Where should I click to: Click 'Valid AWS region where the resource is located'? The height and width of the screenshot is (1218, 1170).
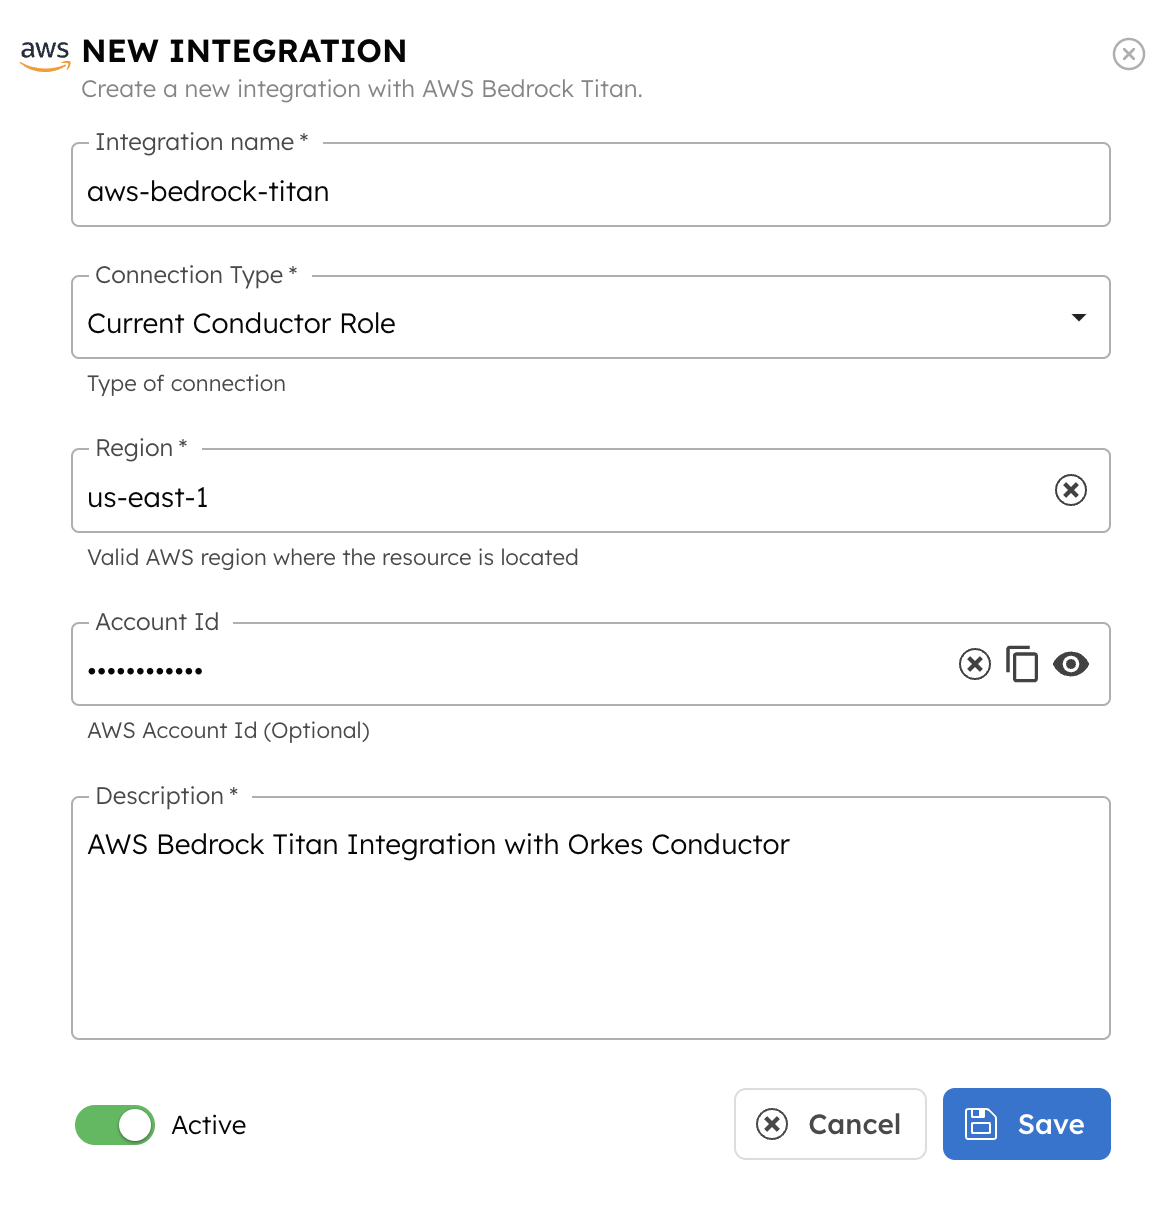point(333,557)
